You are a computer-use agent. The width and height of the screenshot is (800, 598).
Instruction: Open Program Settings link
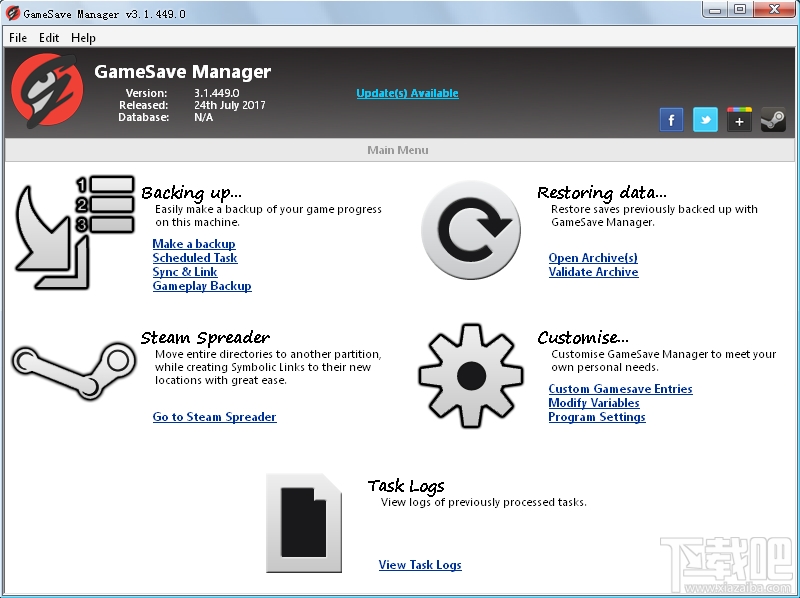point(597,417)
